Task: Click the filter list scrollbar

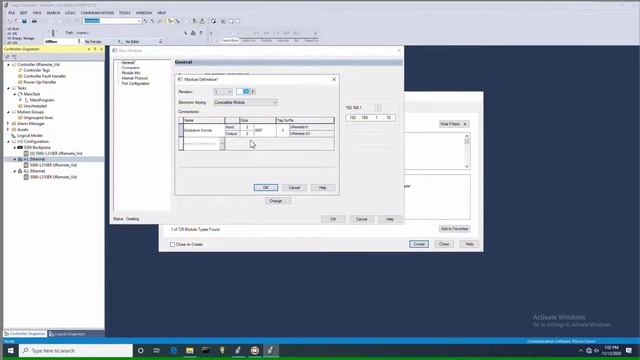Action: pos(467,151)
